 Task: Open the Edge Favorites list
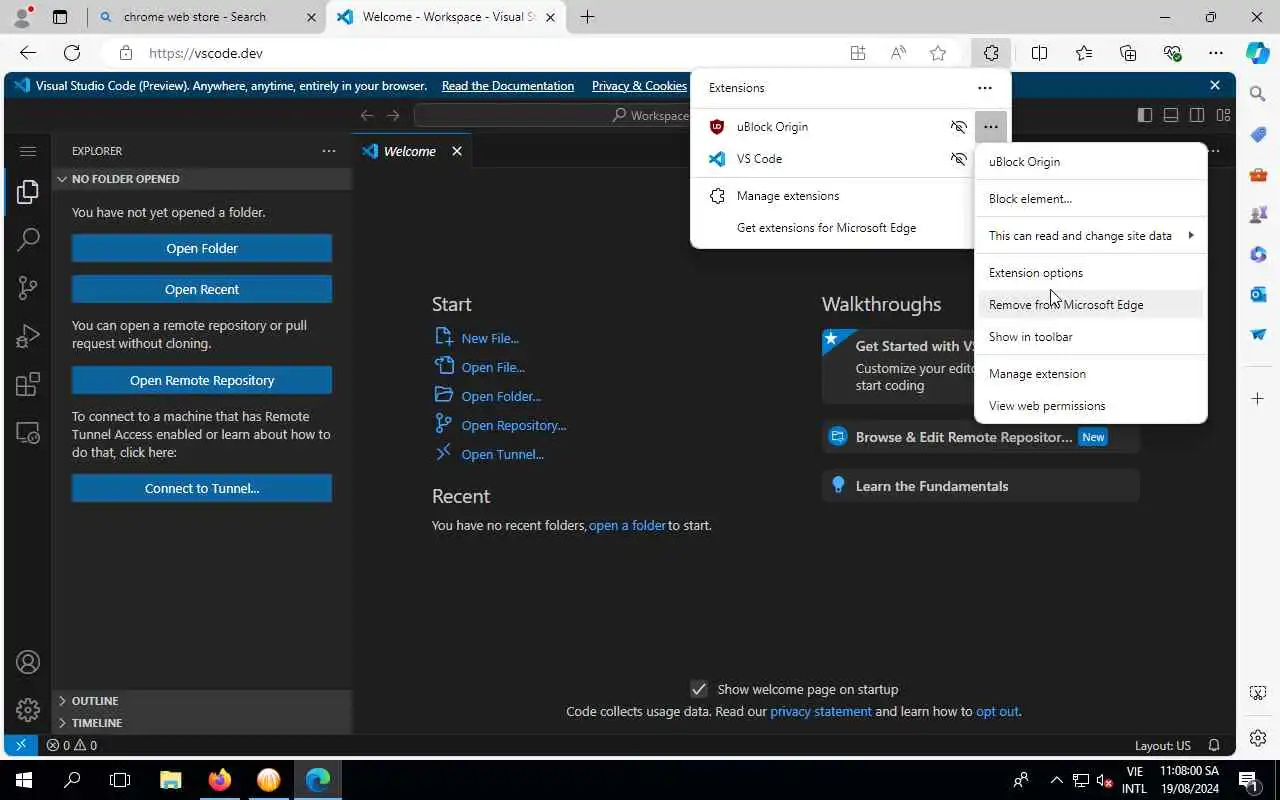click(x=1084, y=53)
